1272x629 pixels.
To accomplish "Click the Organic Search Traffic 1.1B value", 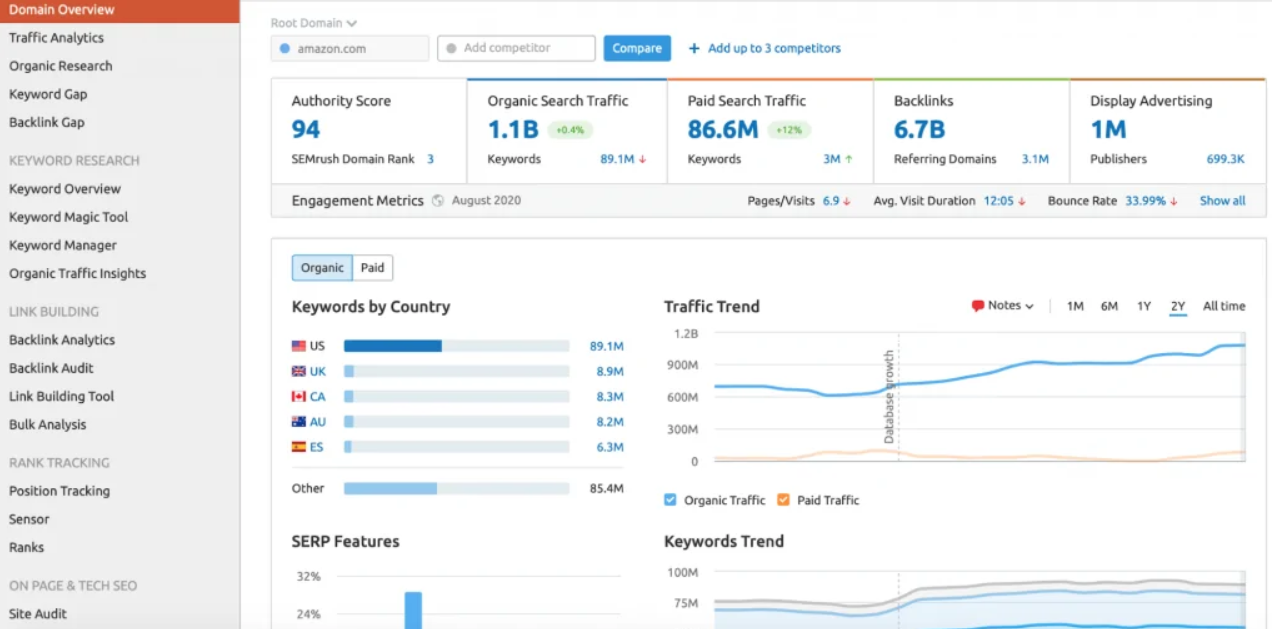I will [513, 130].
